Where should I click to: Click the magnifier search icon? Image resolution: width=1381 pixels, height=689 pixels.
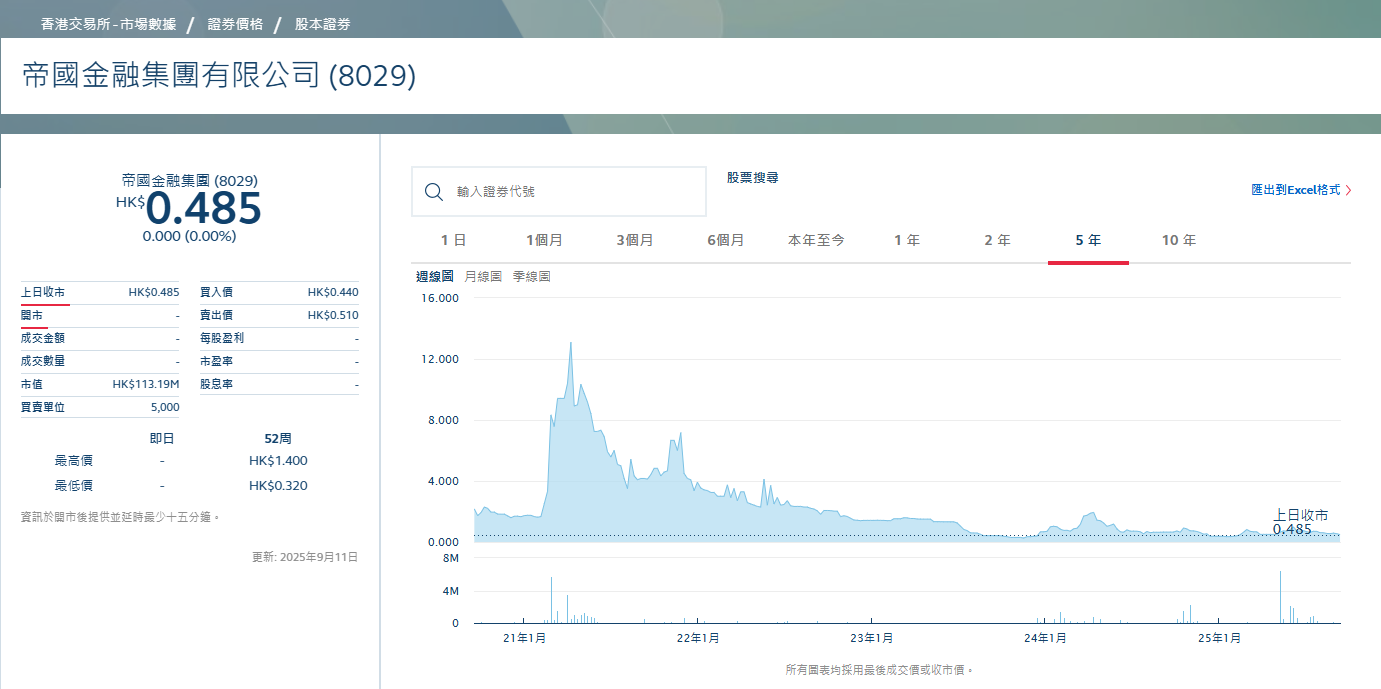pyautogui.click(x=434, y=192)
